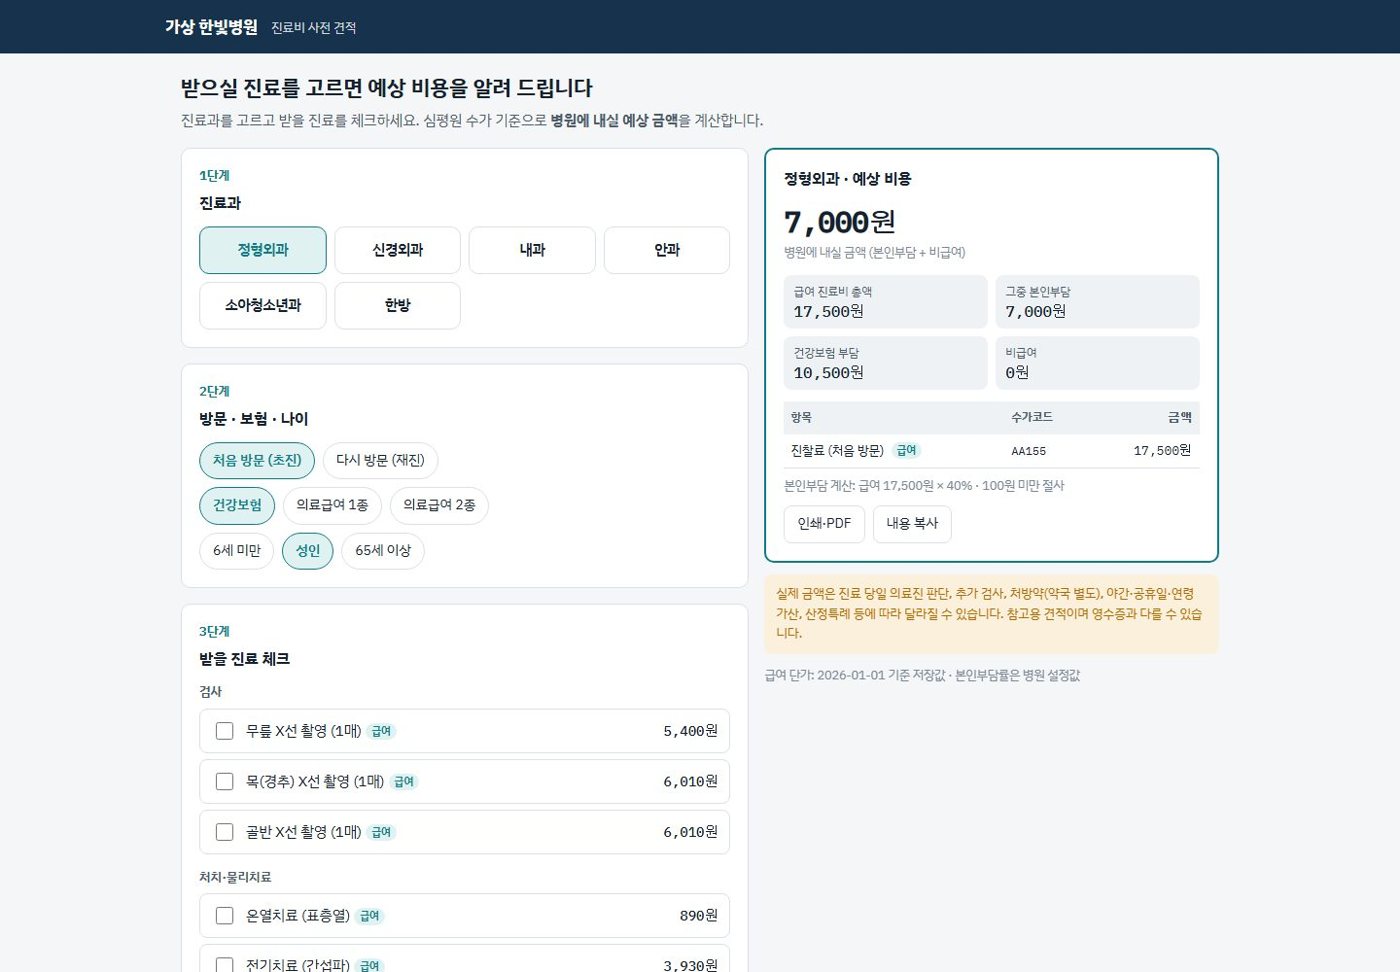This screenshot has width=1400, height=972.
Task: Click the 본인부담 계산 formula note
Action: [x=924, y=486]
